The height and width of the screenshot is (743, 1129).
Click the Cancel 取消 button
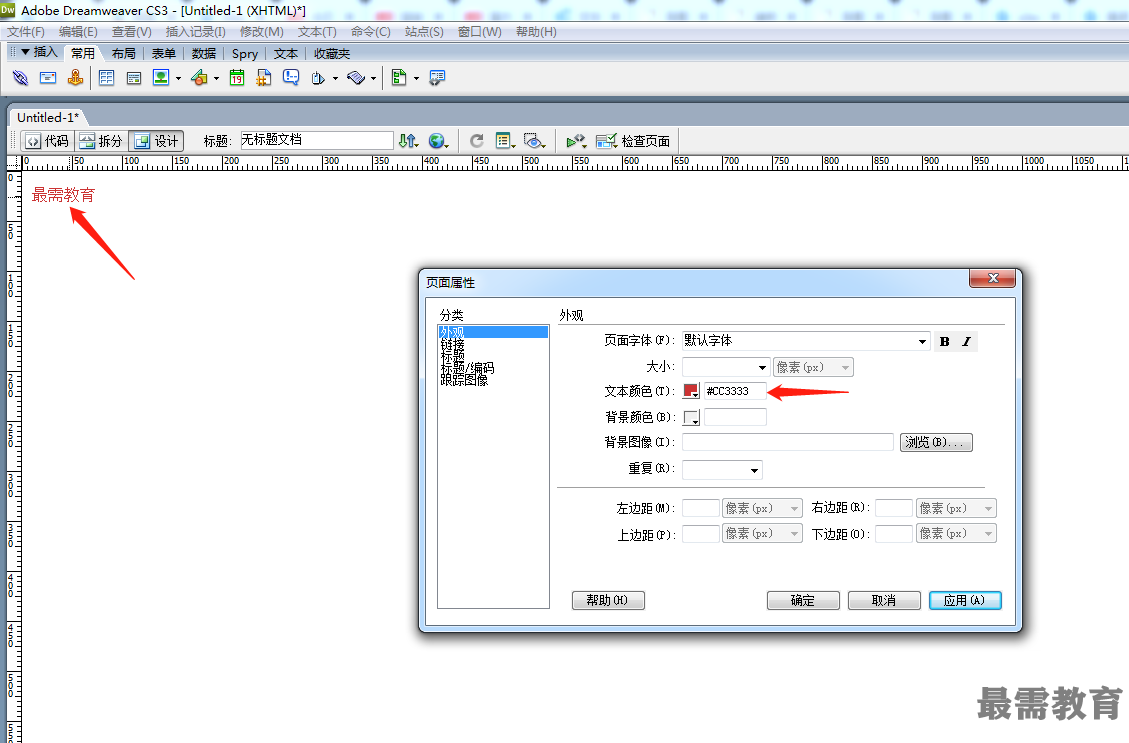pyautogui.click(x=883, y=600)
